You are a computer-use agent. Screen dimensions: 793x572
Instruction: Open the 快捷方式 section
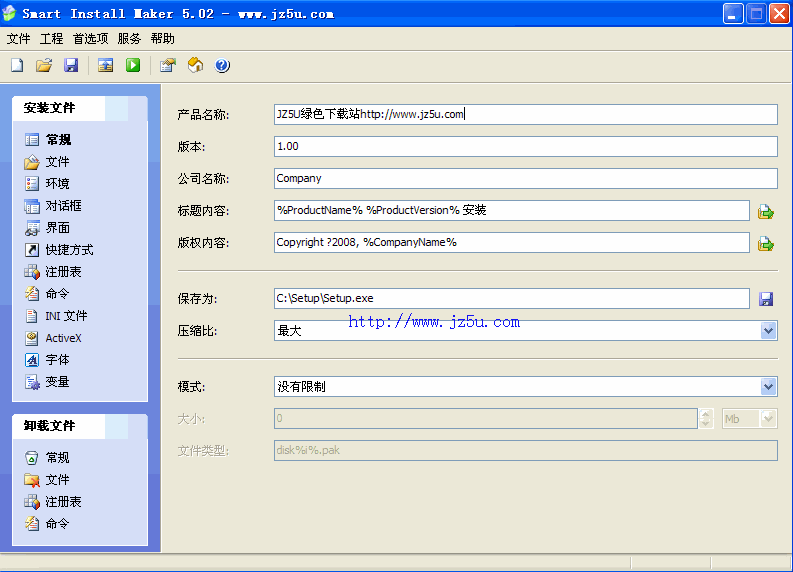click(x=59, y=250)
